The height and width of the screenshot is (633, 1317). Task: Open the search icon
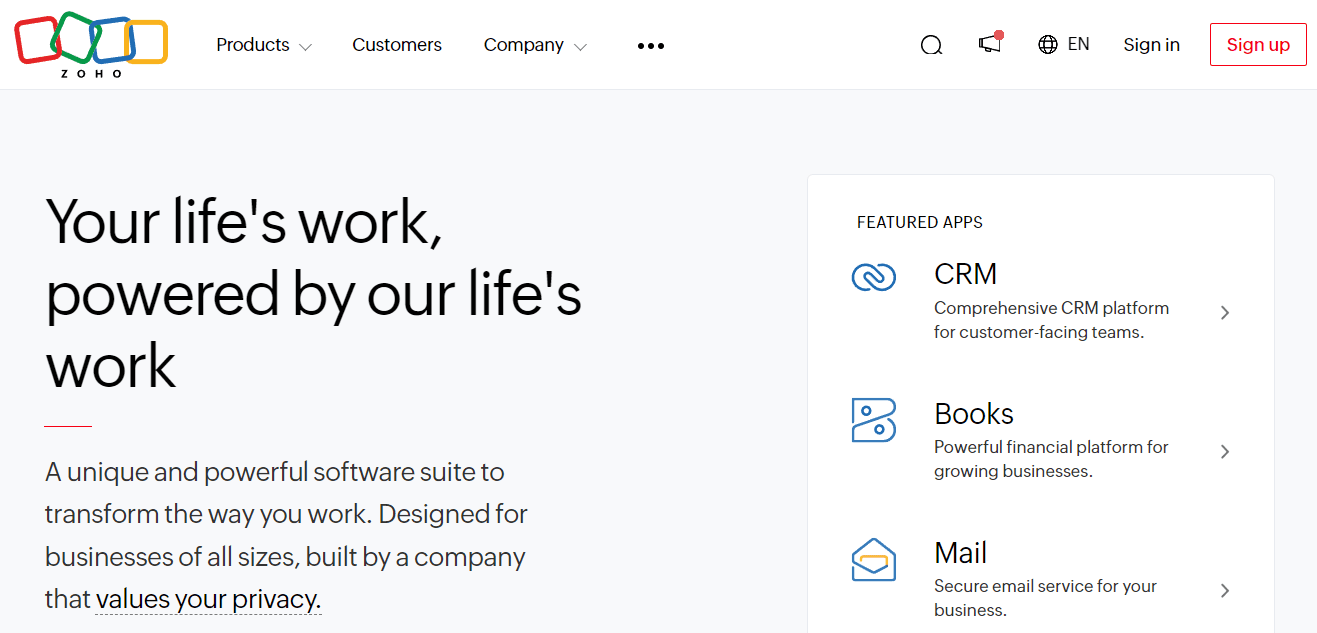coord(931,45)
